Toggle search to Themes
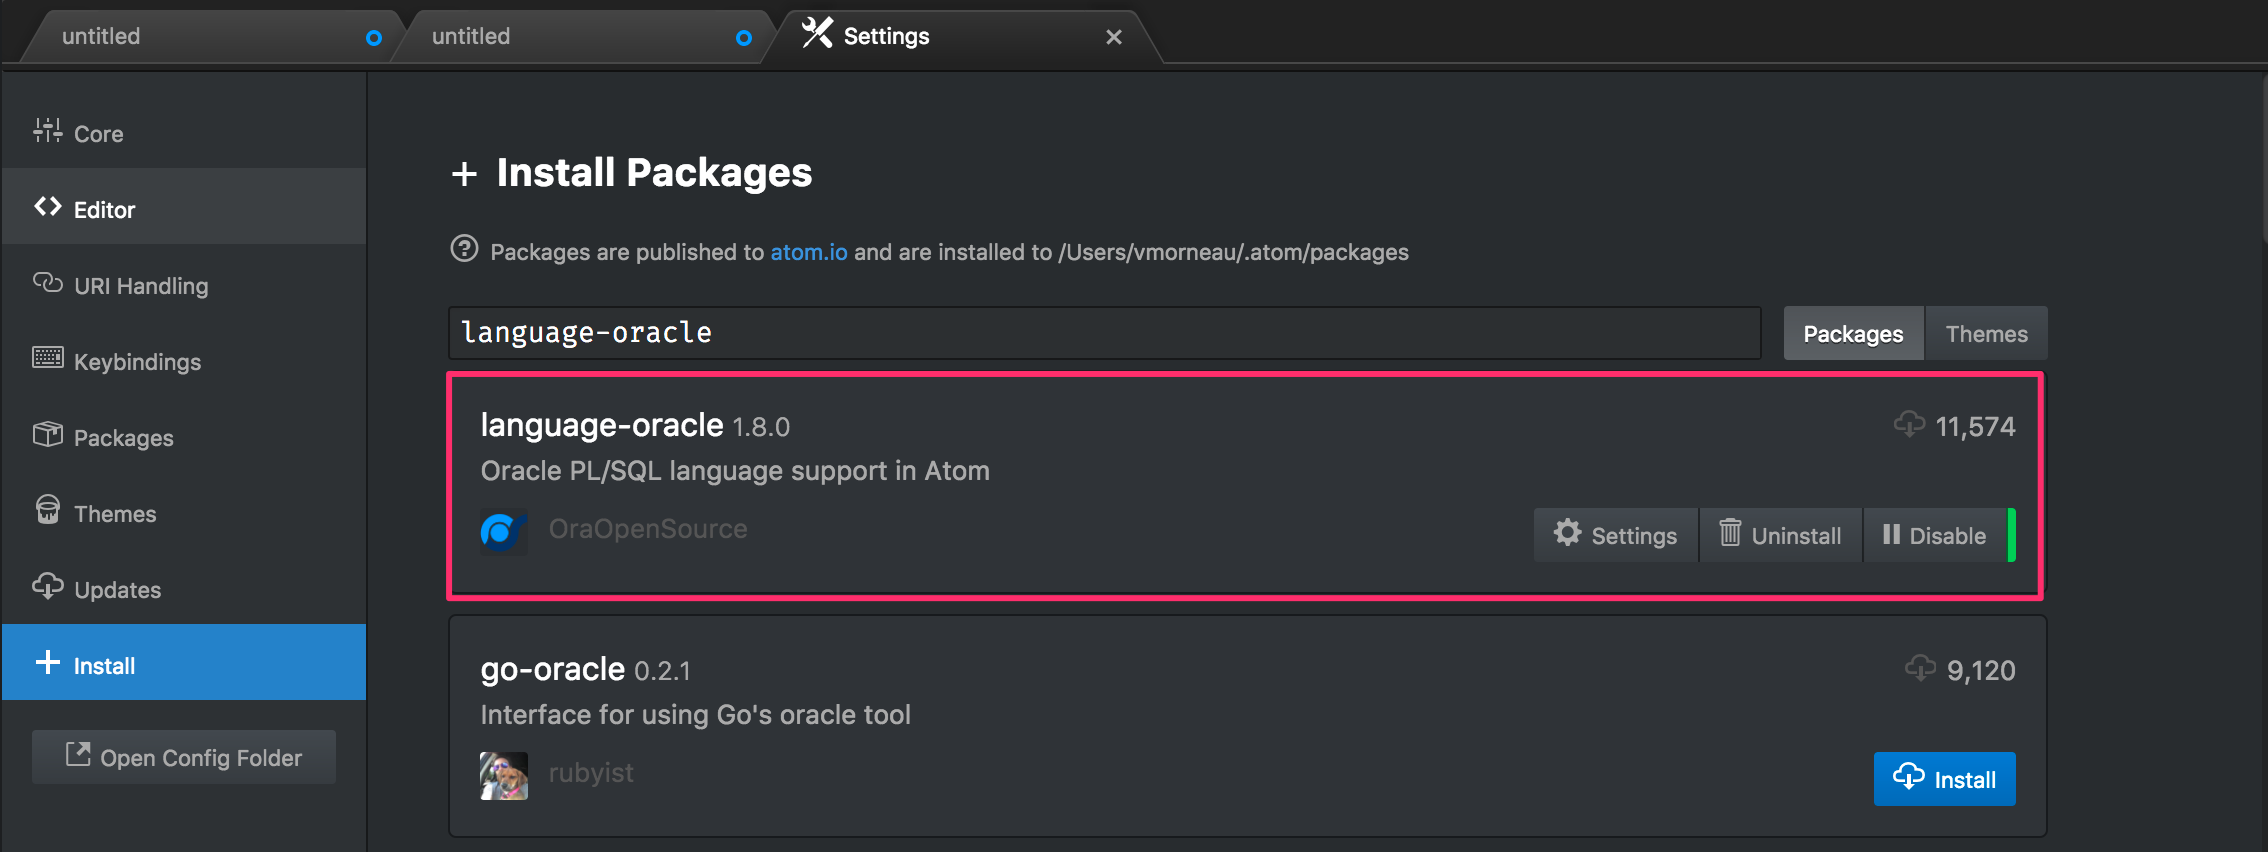2268x852 pixels. (1986, 333)
